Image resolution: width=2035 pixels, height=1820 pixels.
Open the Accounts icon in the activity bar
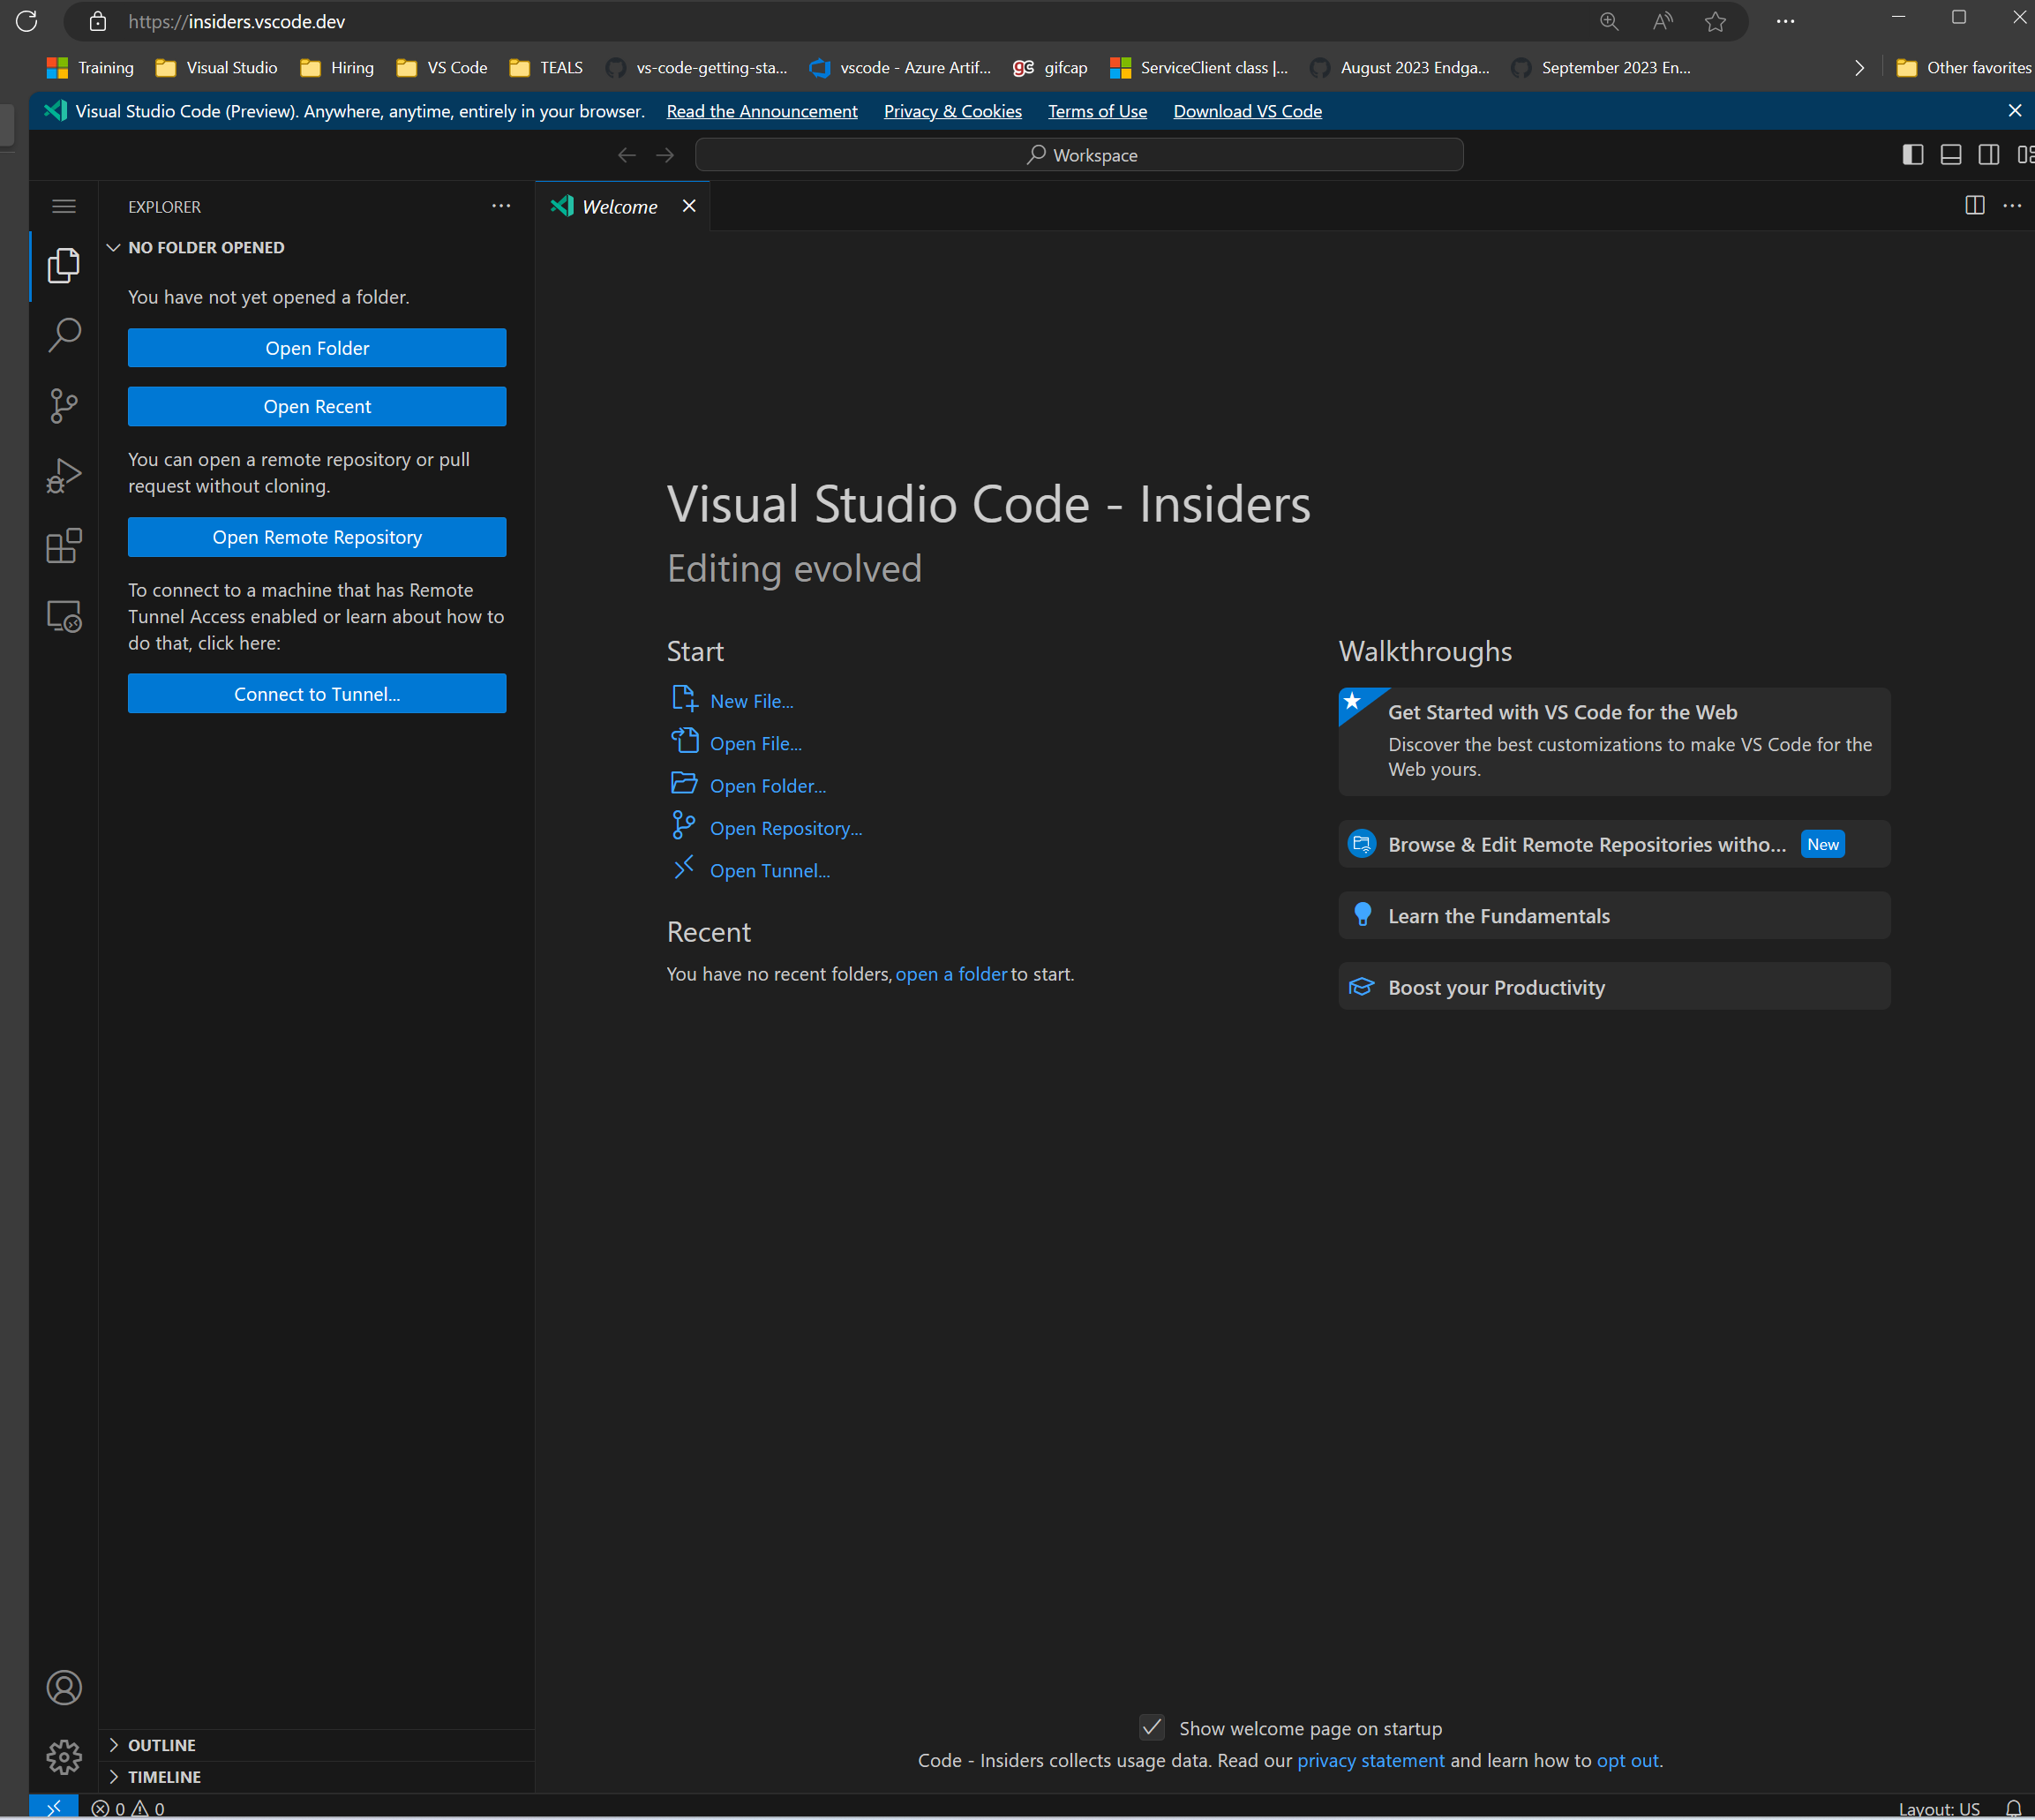point(63,1687)
